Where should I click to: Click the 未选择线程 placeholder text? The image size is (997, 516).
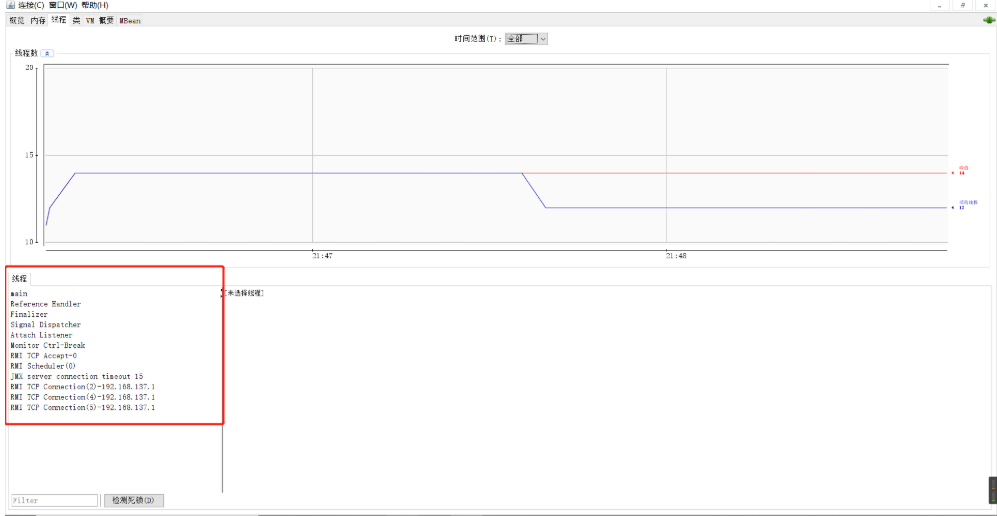244,293
